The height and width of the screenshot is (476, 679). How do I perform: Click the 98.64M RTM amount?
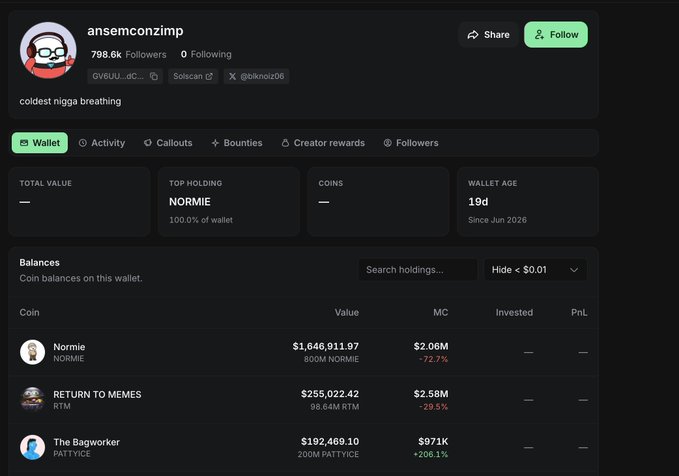(335, 407)
